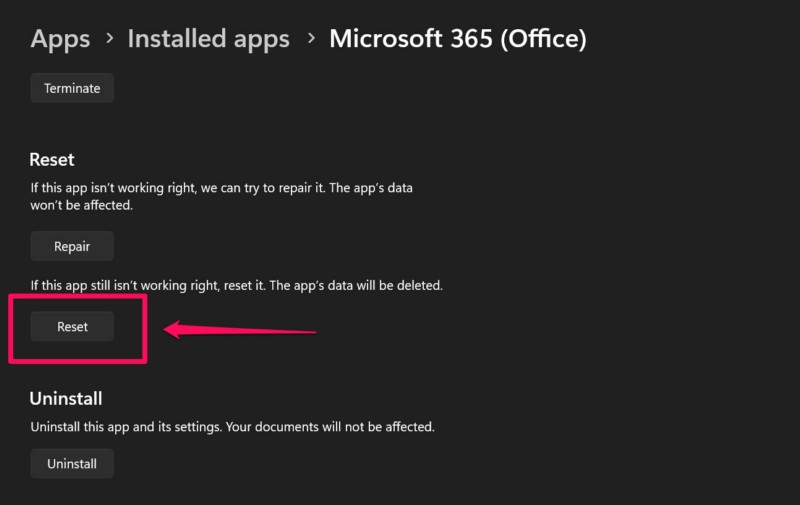The width and height of the screenshot is (800, 505).
Task: Reset the Microsoft 365 app
Action: (72, 327)
